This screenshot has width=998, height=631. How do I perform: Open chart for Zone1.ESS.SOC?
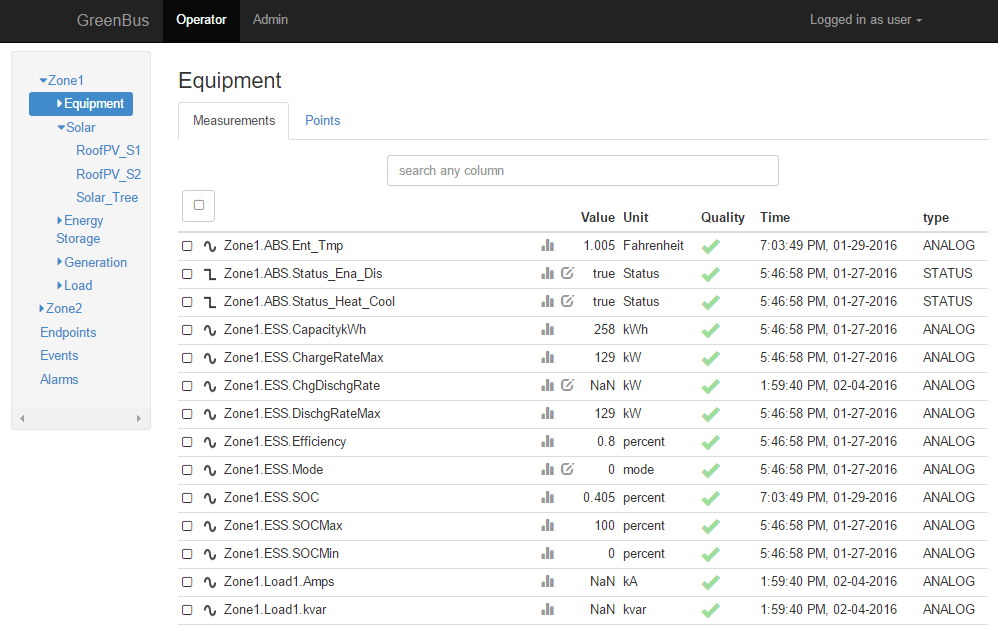pyautogui.click(x=547, y=498)
